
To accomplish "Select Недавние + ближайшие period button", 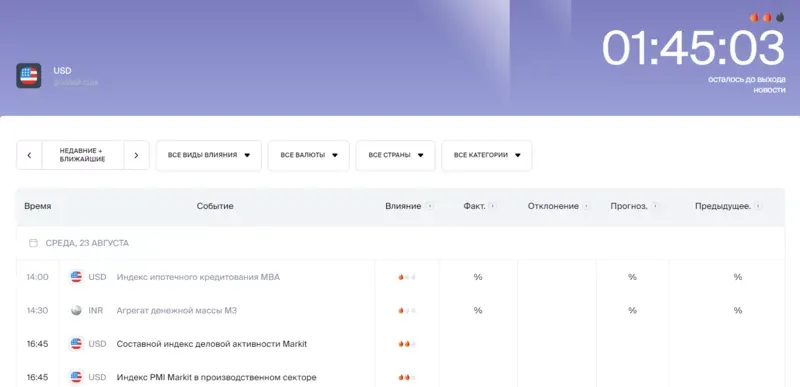I will pyautogui.click(x=83, y=155).
